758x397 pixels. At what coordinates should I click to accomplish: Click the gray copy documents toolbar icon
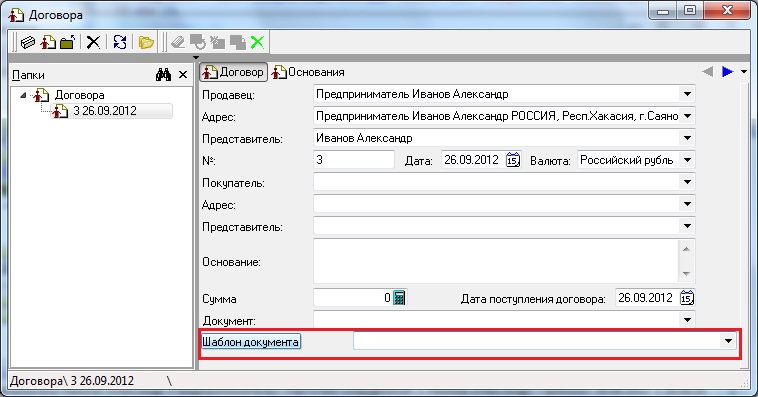click(237, 43)
